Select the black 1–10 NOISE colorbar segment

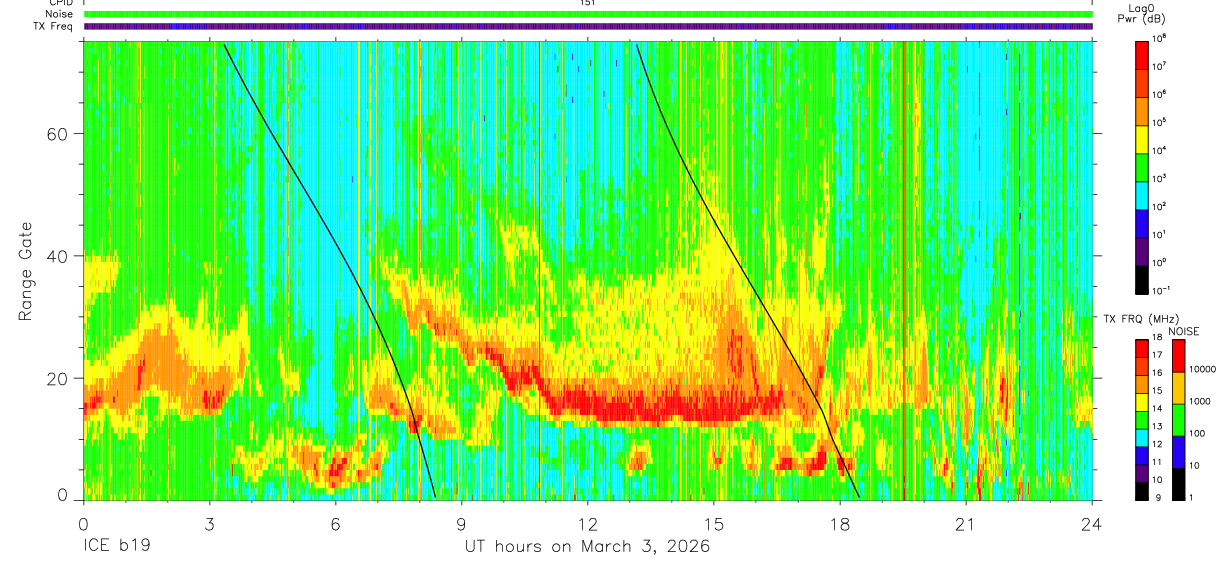(1180, 484)
